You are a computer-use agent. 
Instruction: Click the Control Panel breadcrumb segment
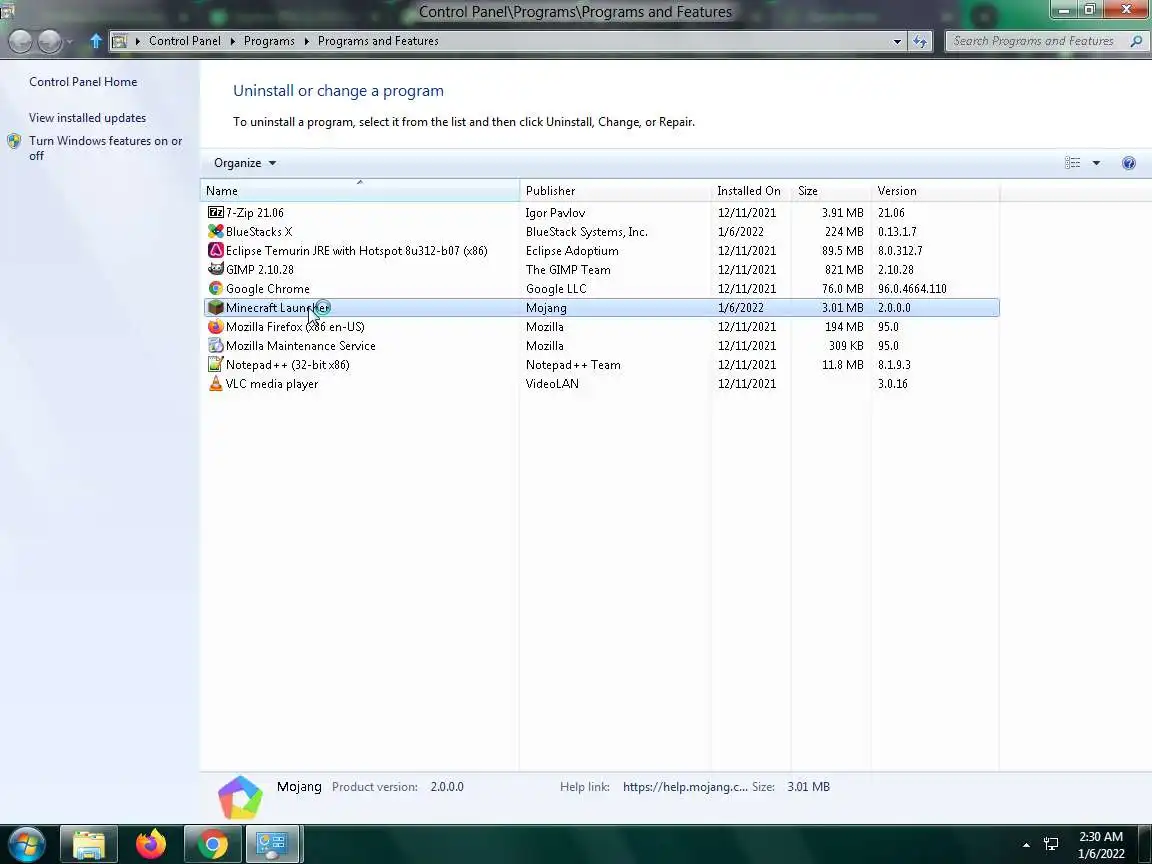point(184,41)
